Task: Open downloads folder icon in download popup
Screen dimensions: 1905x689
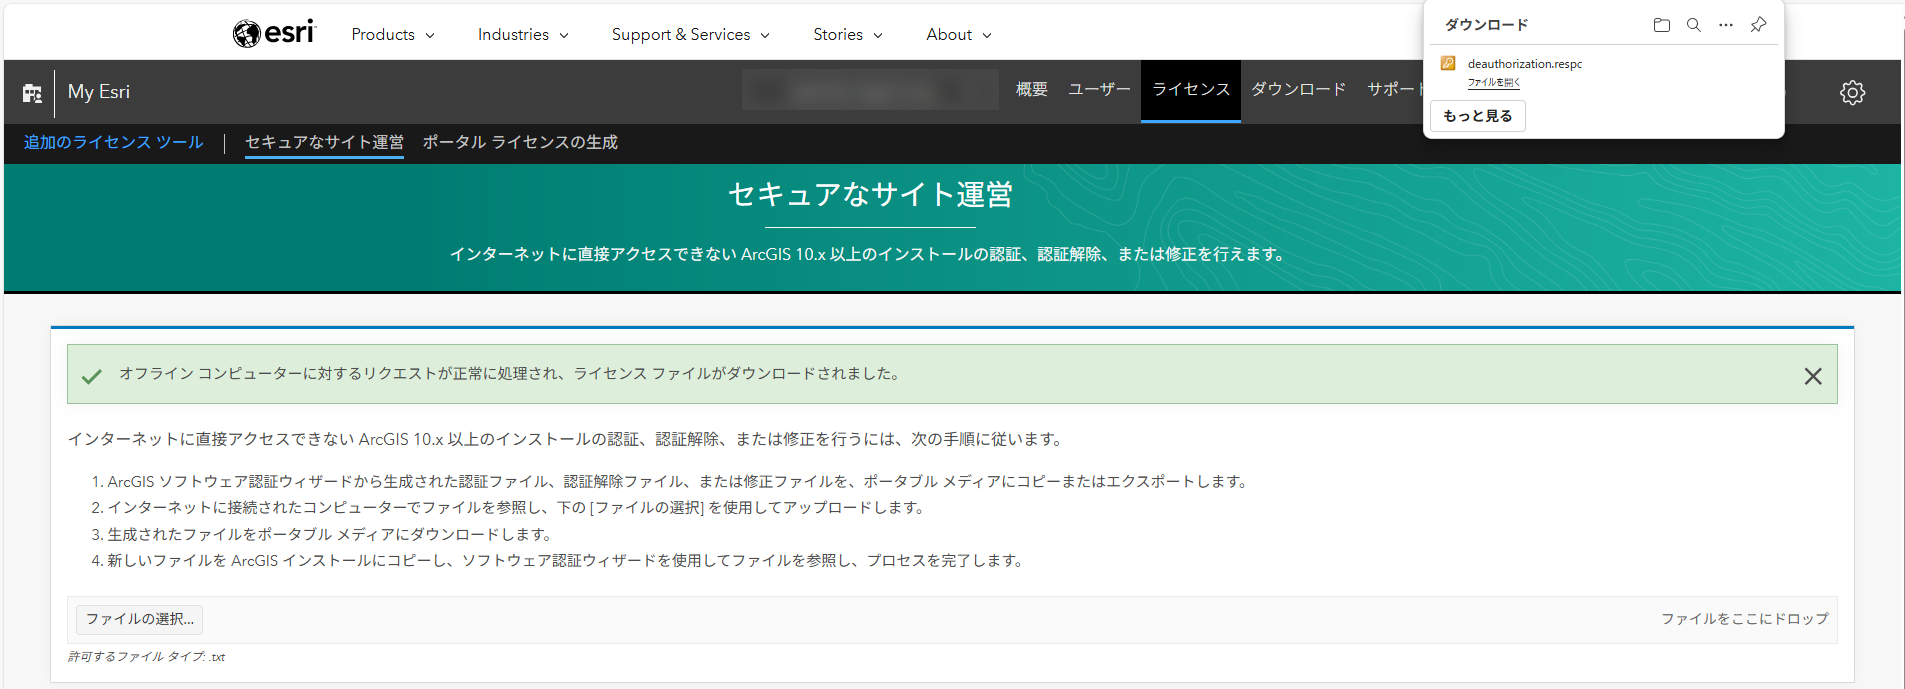Action: [x=1661, y=25]
